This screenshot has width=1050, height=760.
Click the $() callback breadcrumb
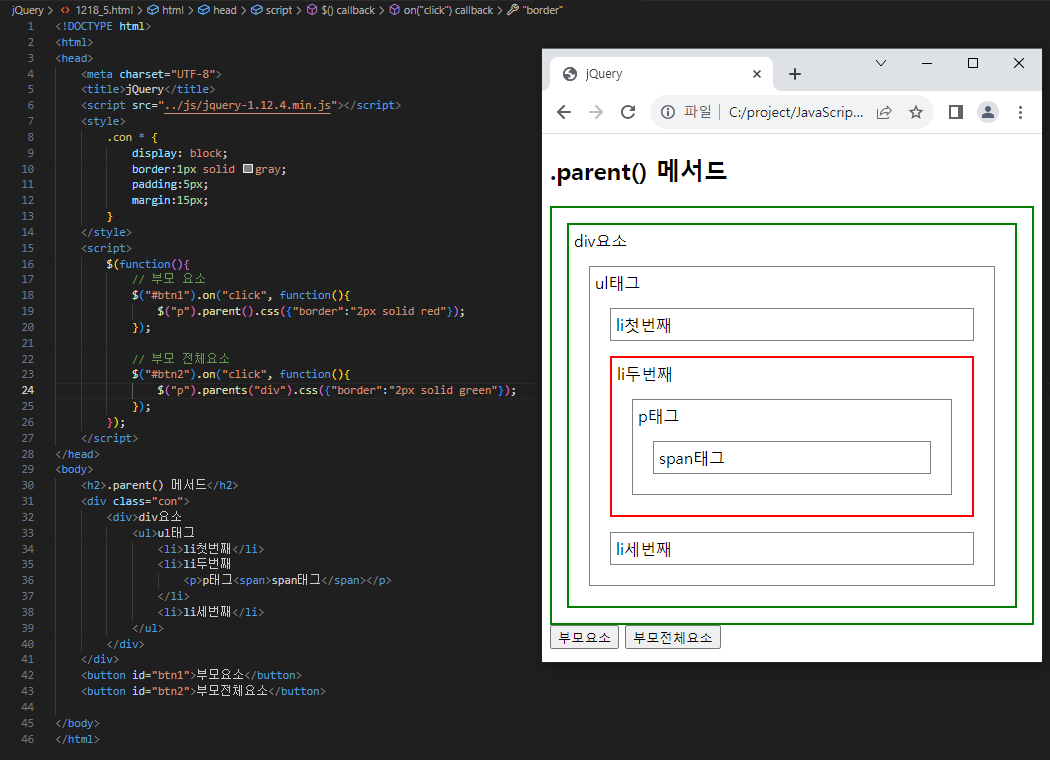tap(340, 10)
